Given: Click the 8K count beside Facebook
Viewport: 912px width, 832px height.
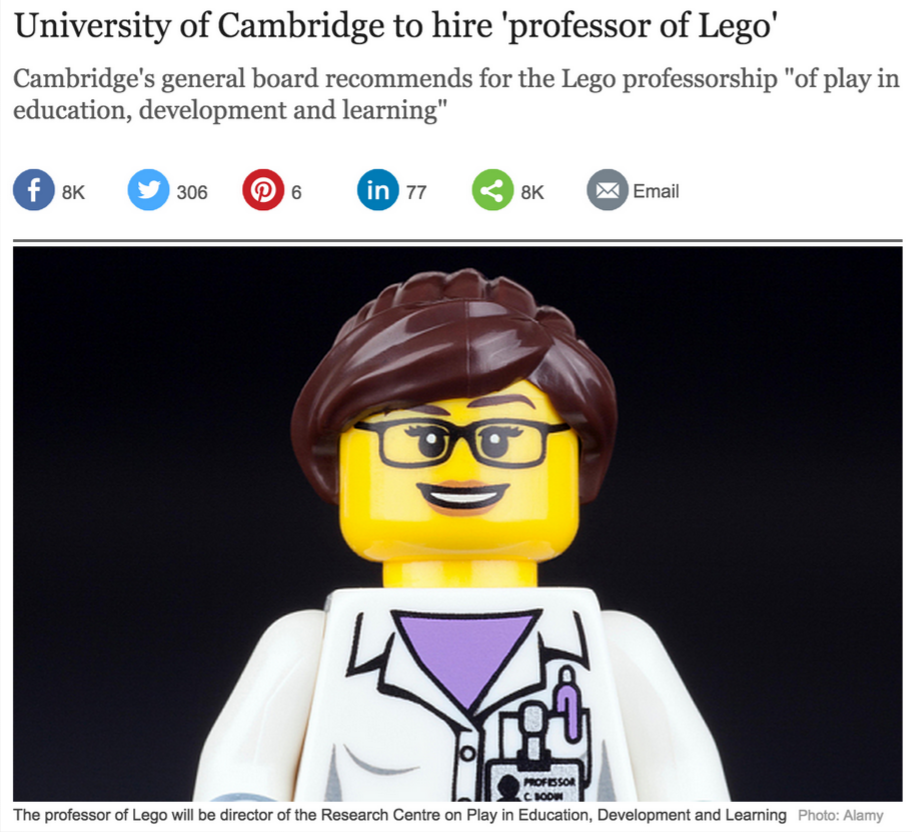Looking at the screenshot, I should 73,192.
